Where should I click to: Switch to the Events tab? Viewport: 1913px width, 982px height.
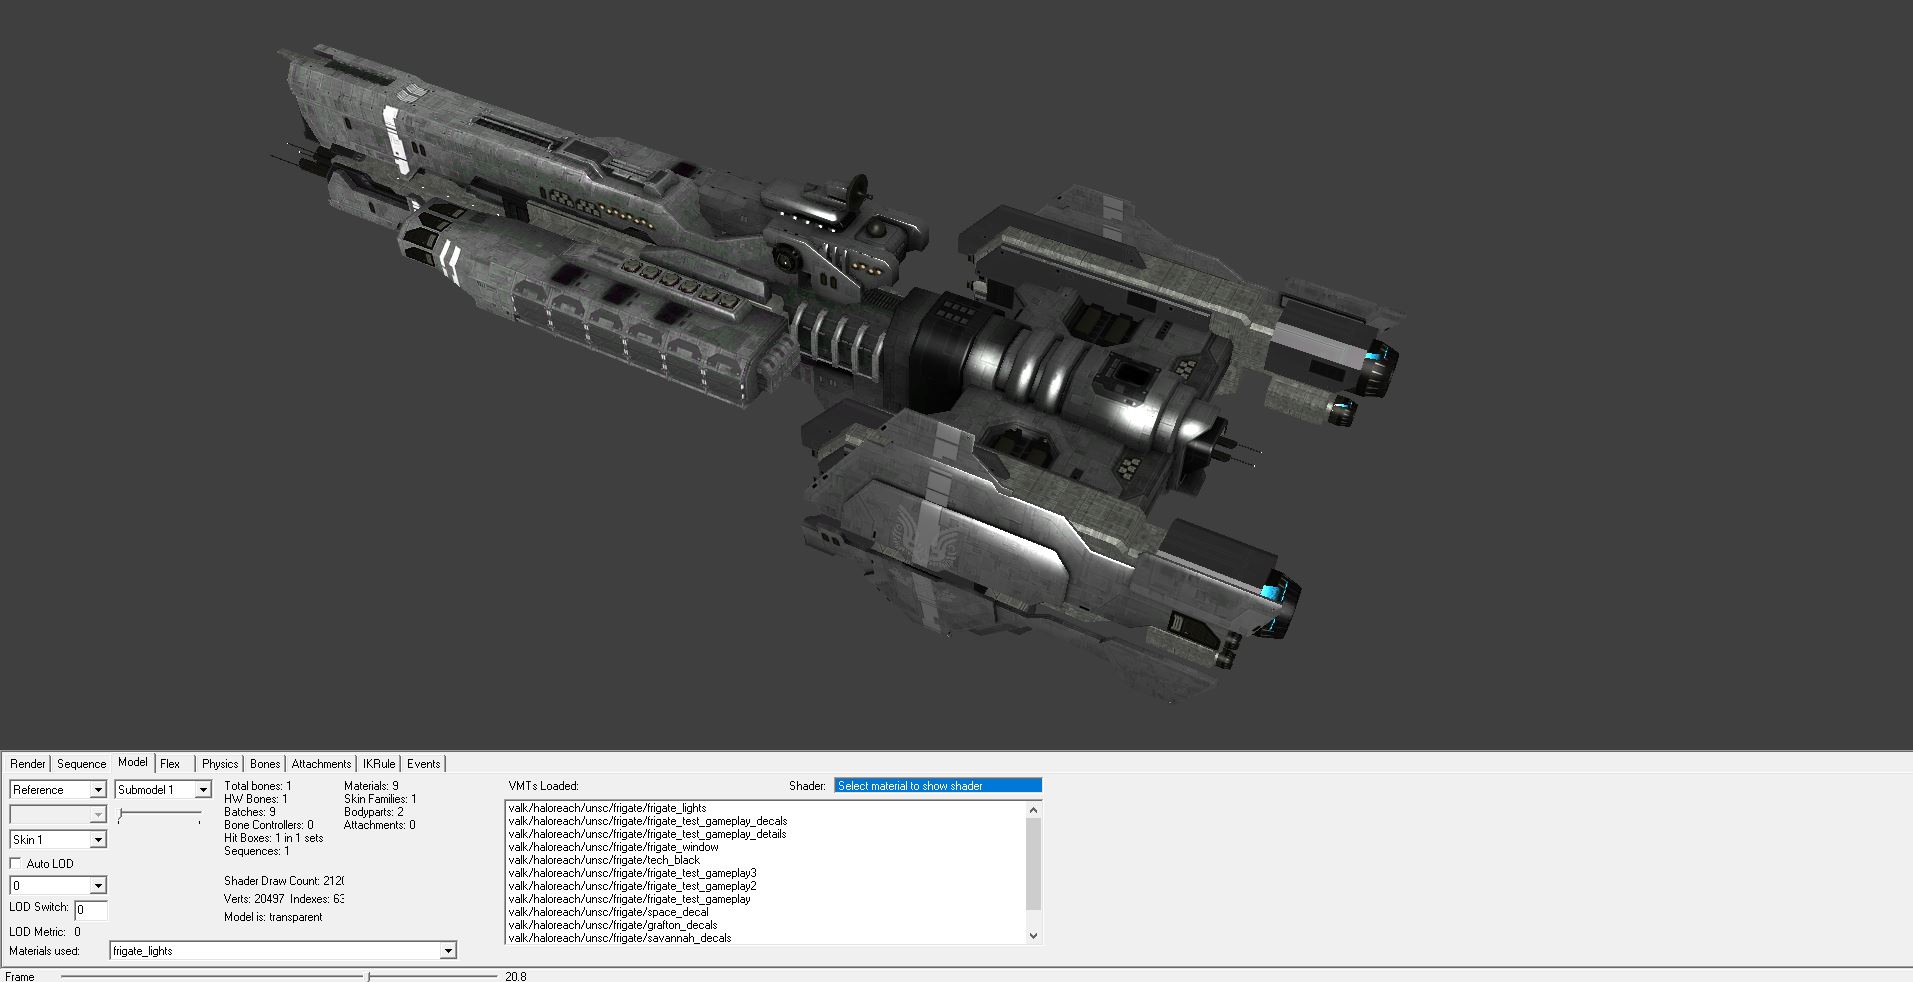coord(423,763)
